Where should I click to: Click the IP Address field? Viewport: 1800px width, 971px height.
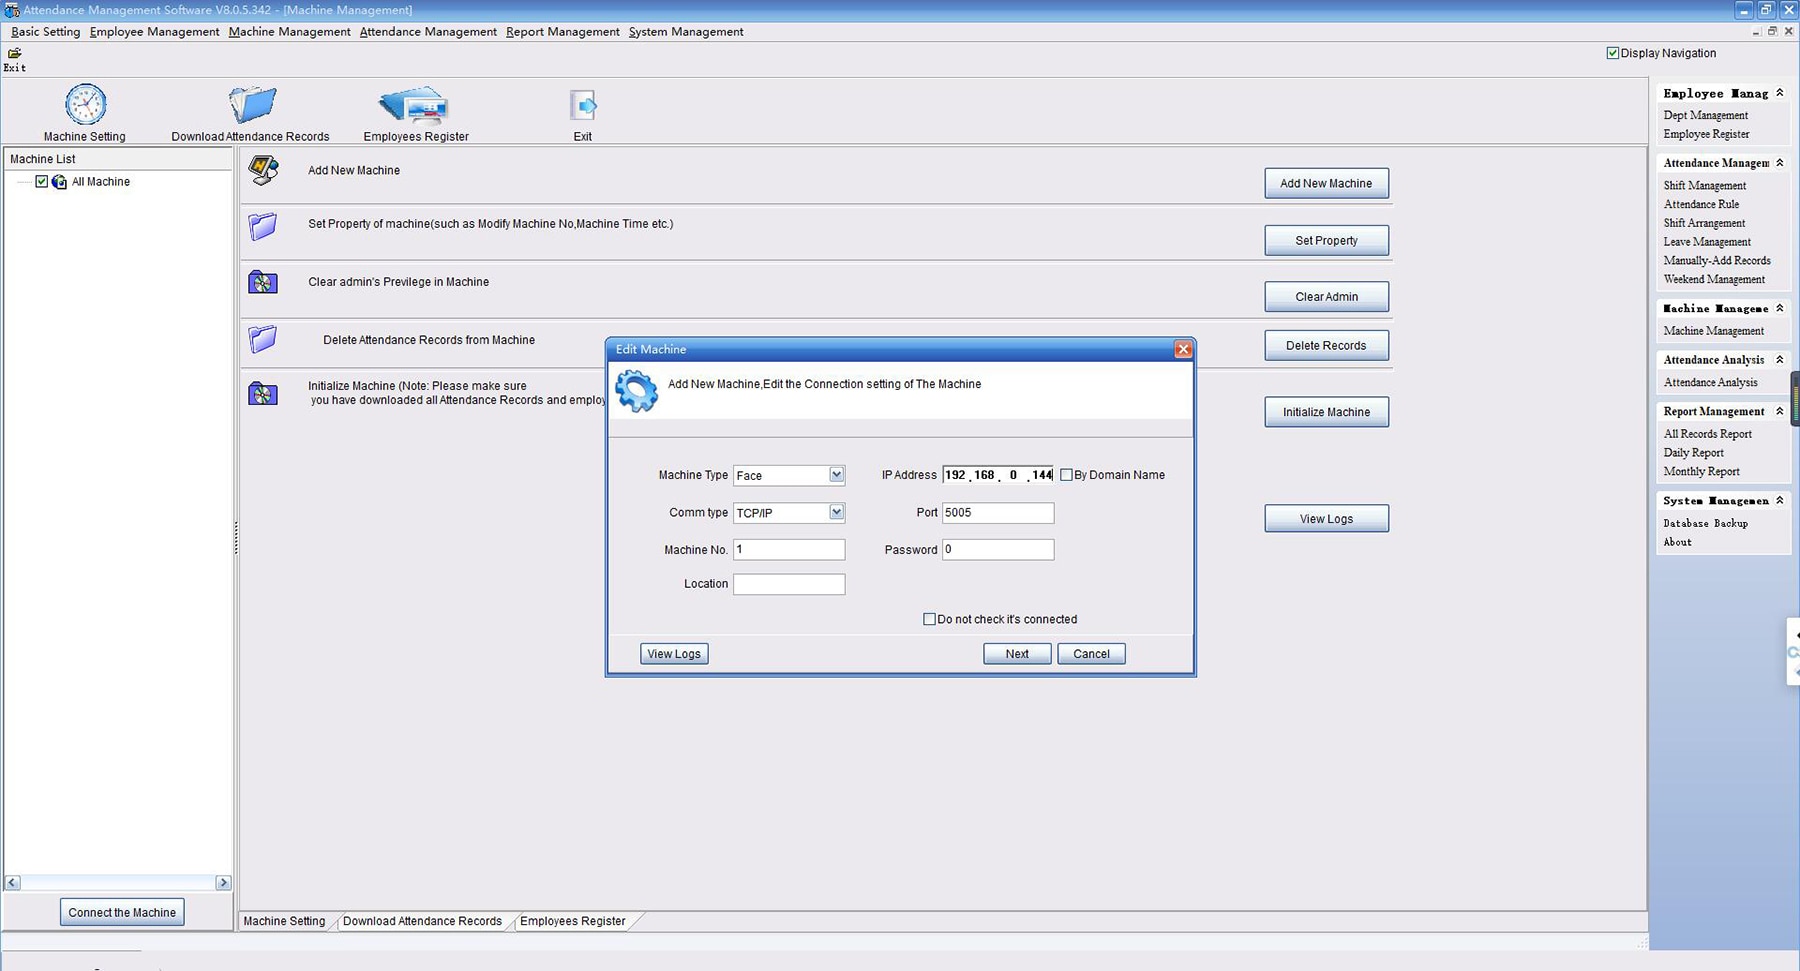pos(998,475)
